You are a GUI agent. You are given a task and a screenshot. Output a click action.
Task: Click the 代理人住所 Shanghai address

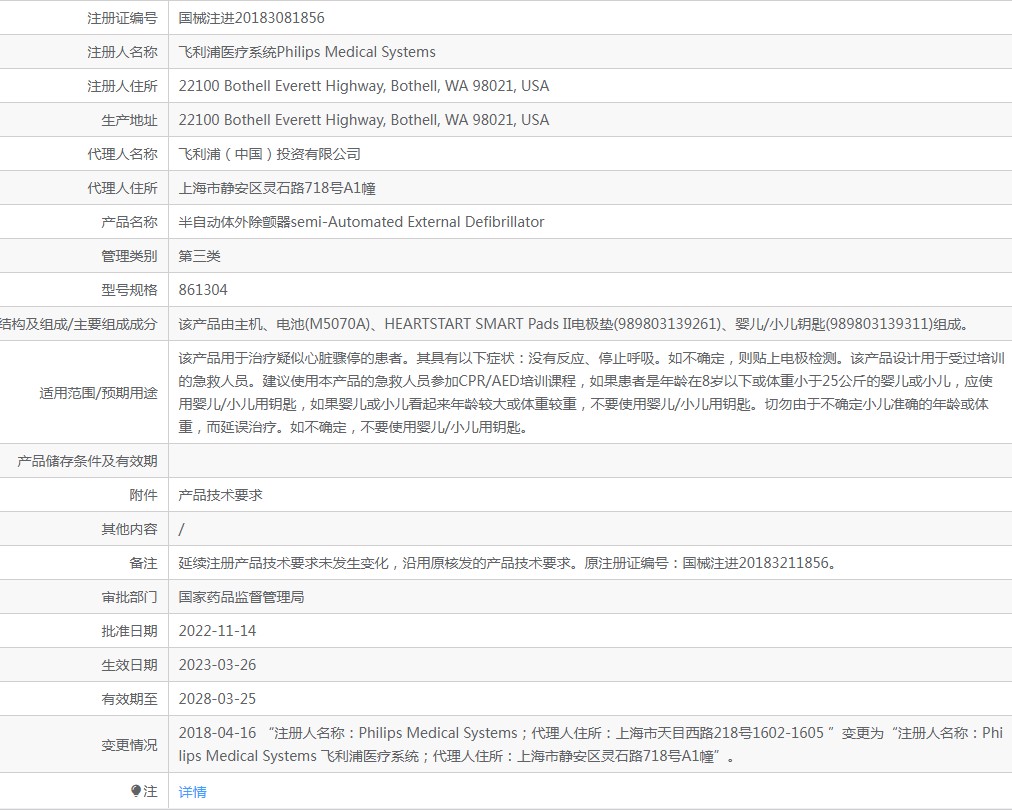point(277,188)
